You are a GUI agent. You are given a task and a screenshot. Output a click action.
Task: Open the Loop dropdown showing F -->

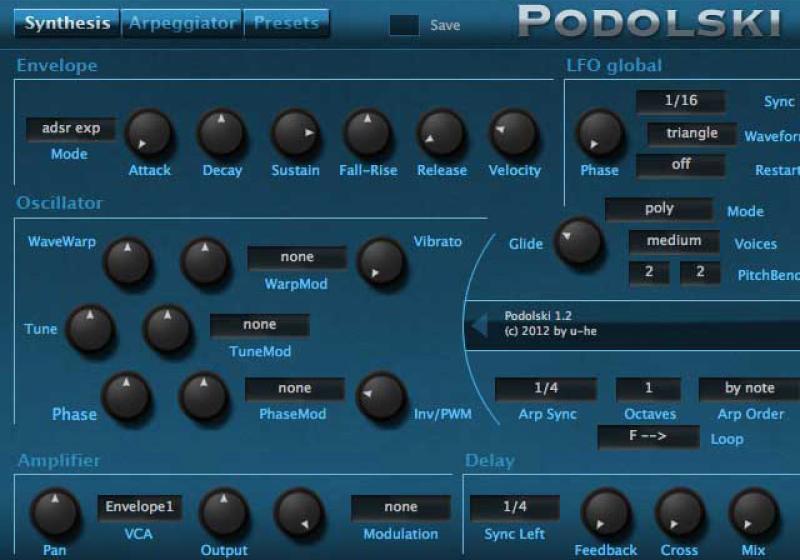click(648, 436)
